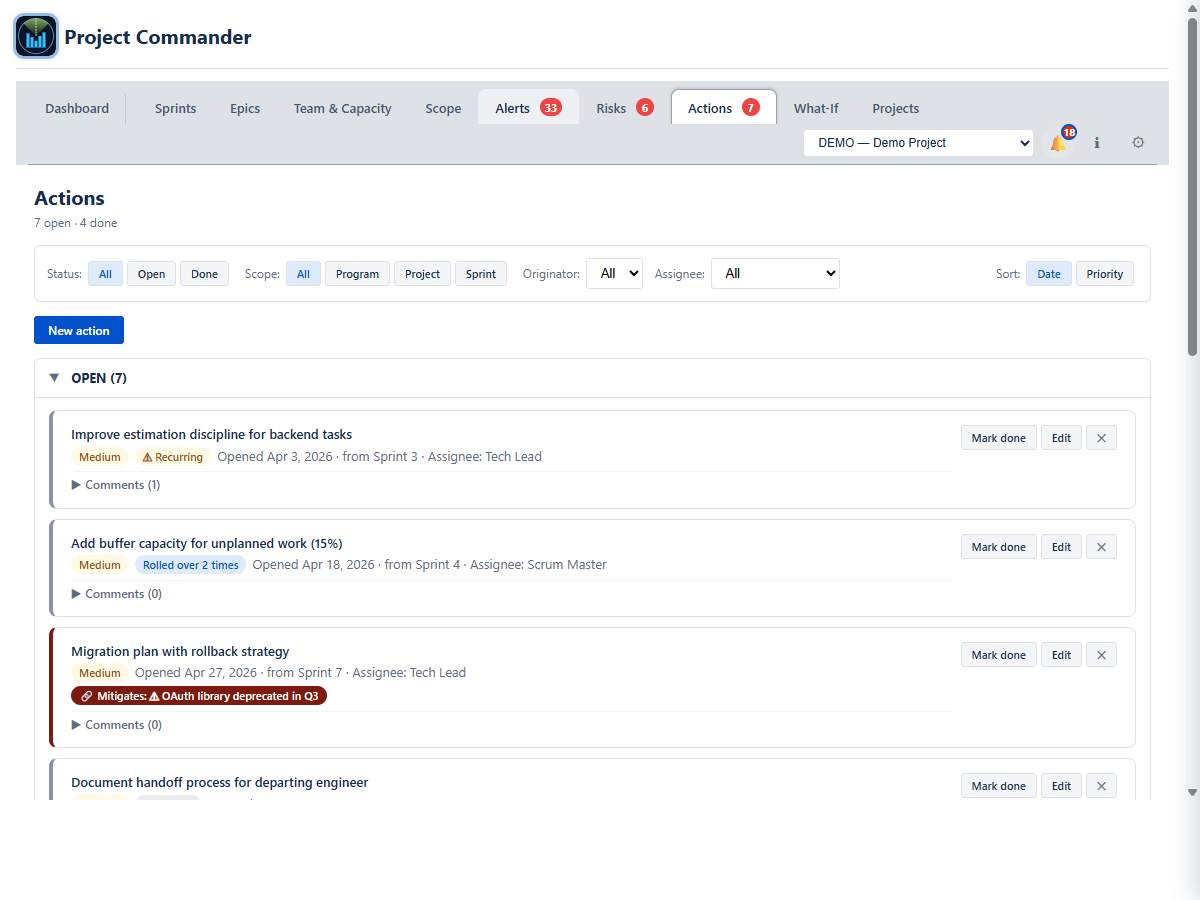
Task: Open the Mitigates OAuth library deprecated link chip
Action: pyautogui.click(x=199, y=696)
